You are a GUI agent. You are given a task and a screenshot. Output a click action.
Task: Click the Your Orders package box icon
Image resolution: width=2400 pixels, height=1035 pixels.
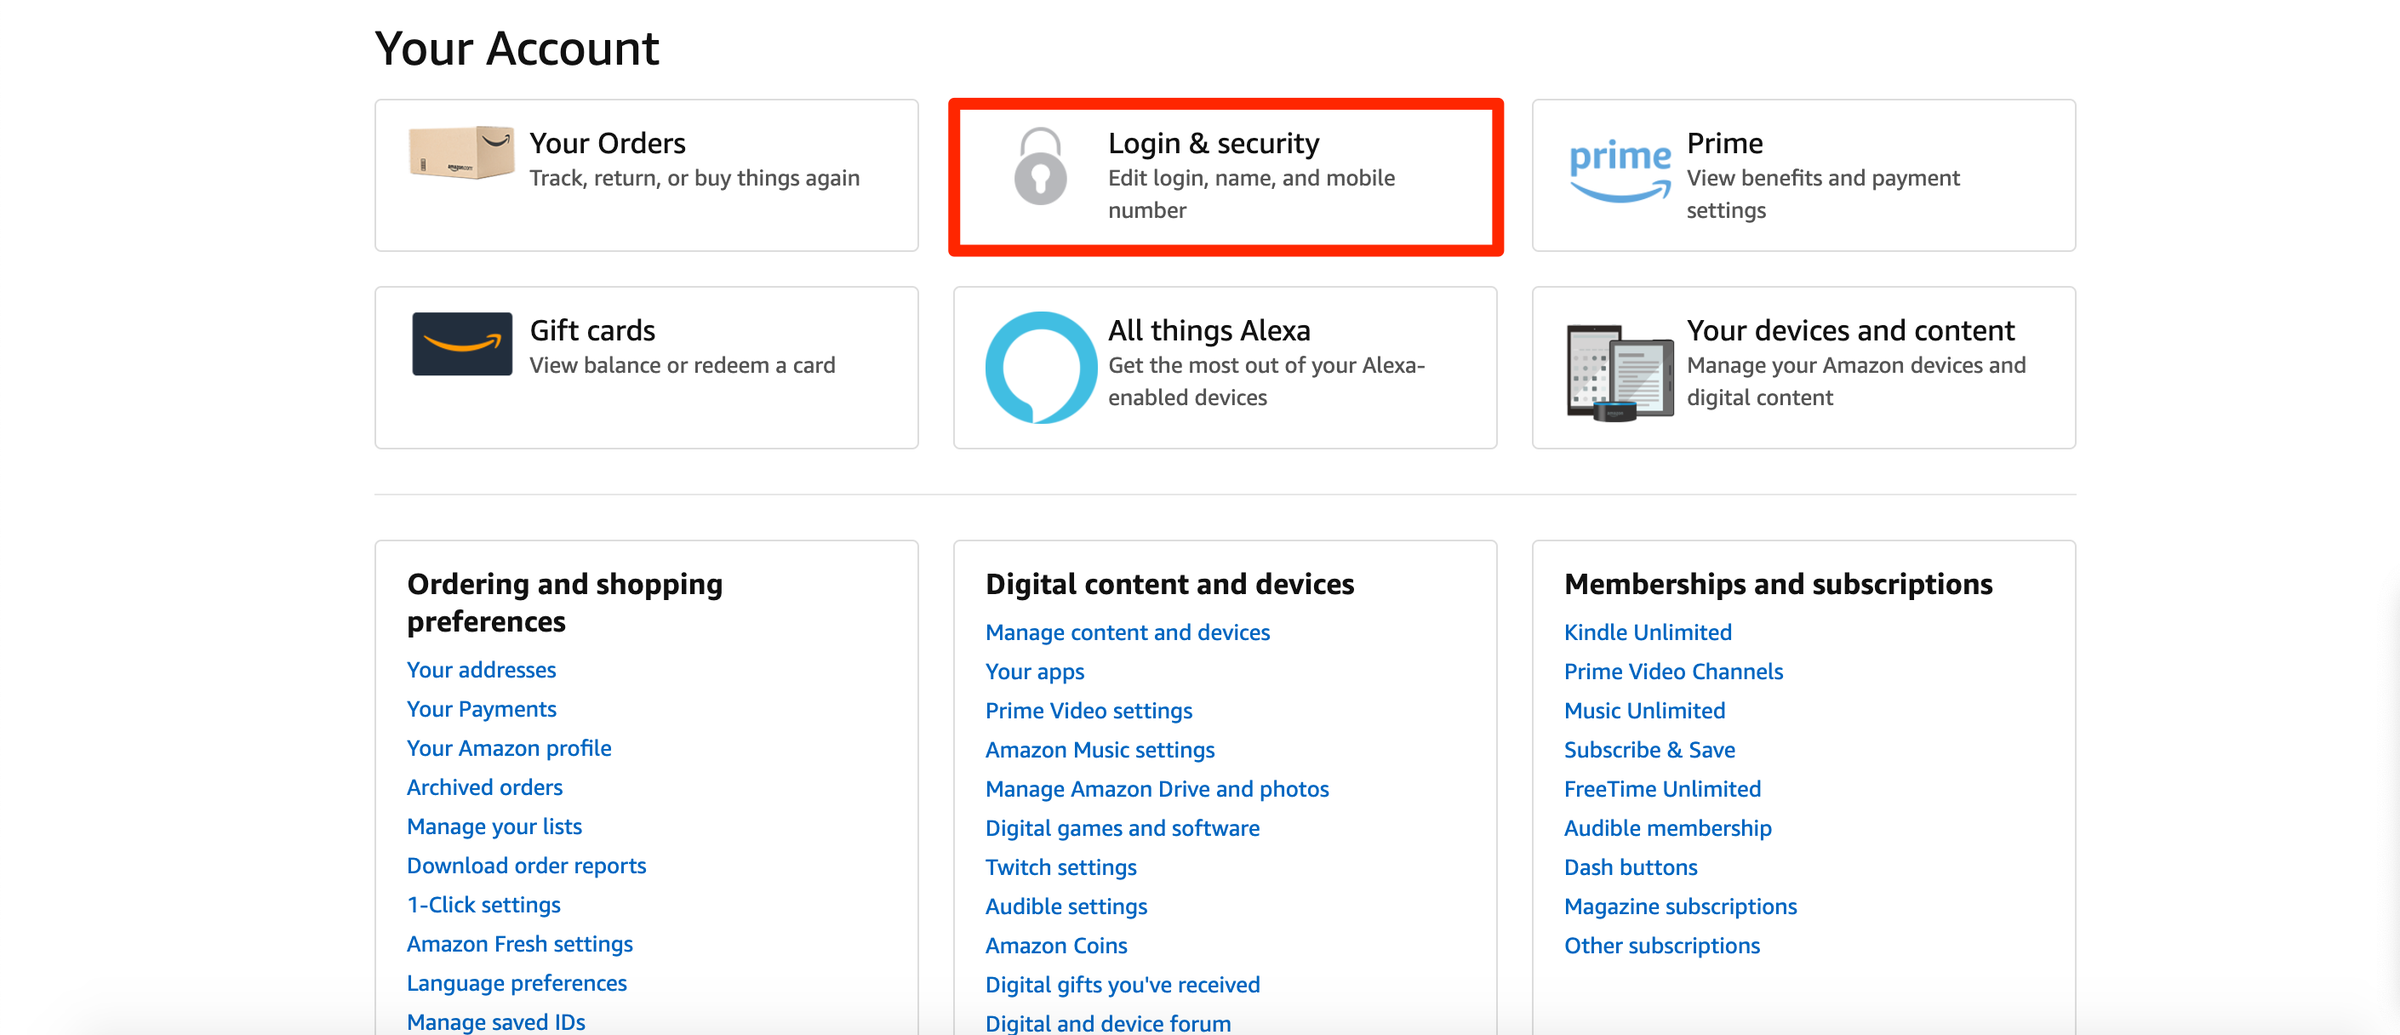(461, 153)
